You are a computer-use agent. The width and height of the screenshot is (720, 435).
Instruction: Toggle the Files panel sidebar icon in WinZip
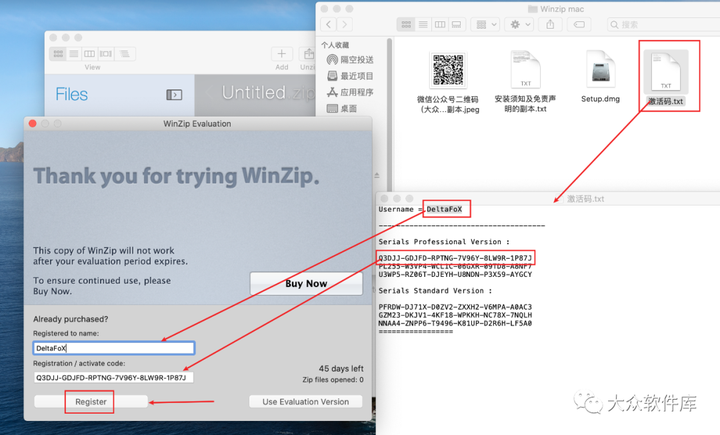174,95
